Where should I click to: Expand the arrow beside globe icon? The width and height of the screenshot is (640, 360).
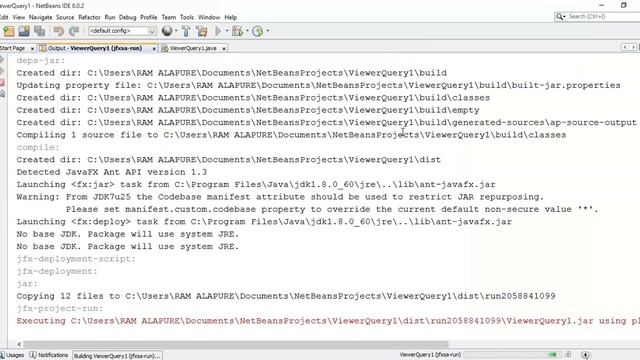coord(176,31)
